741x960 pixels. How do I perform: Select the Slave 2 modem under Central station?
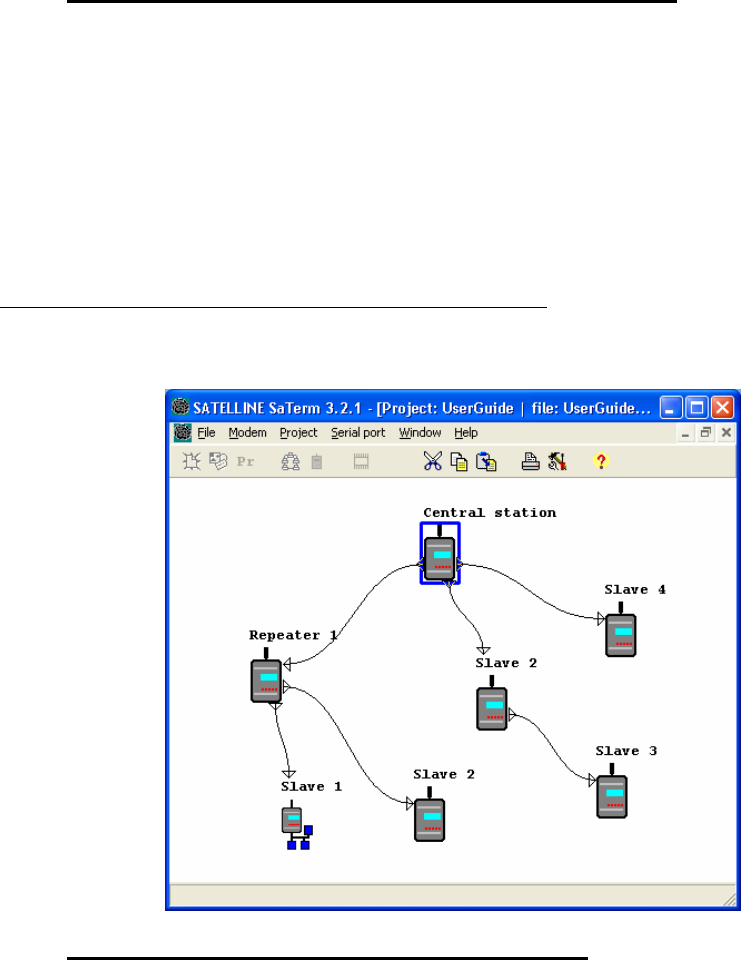tap(492, 703)
